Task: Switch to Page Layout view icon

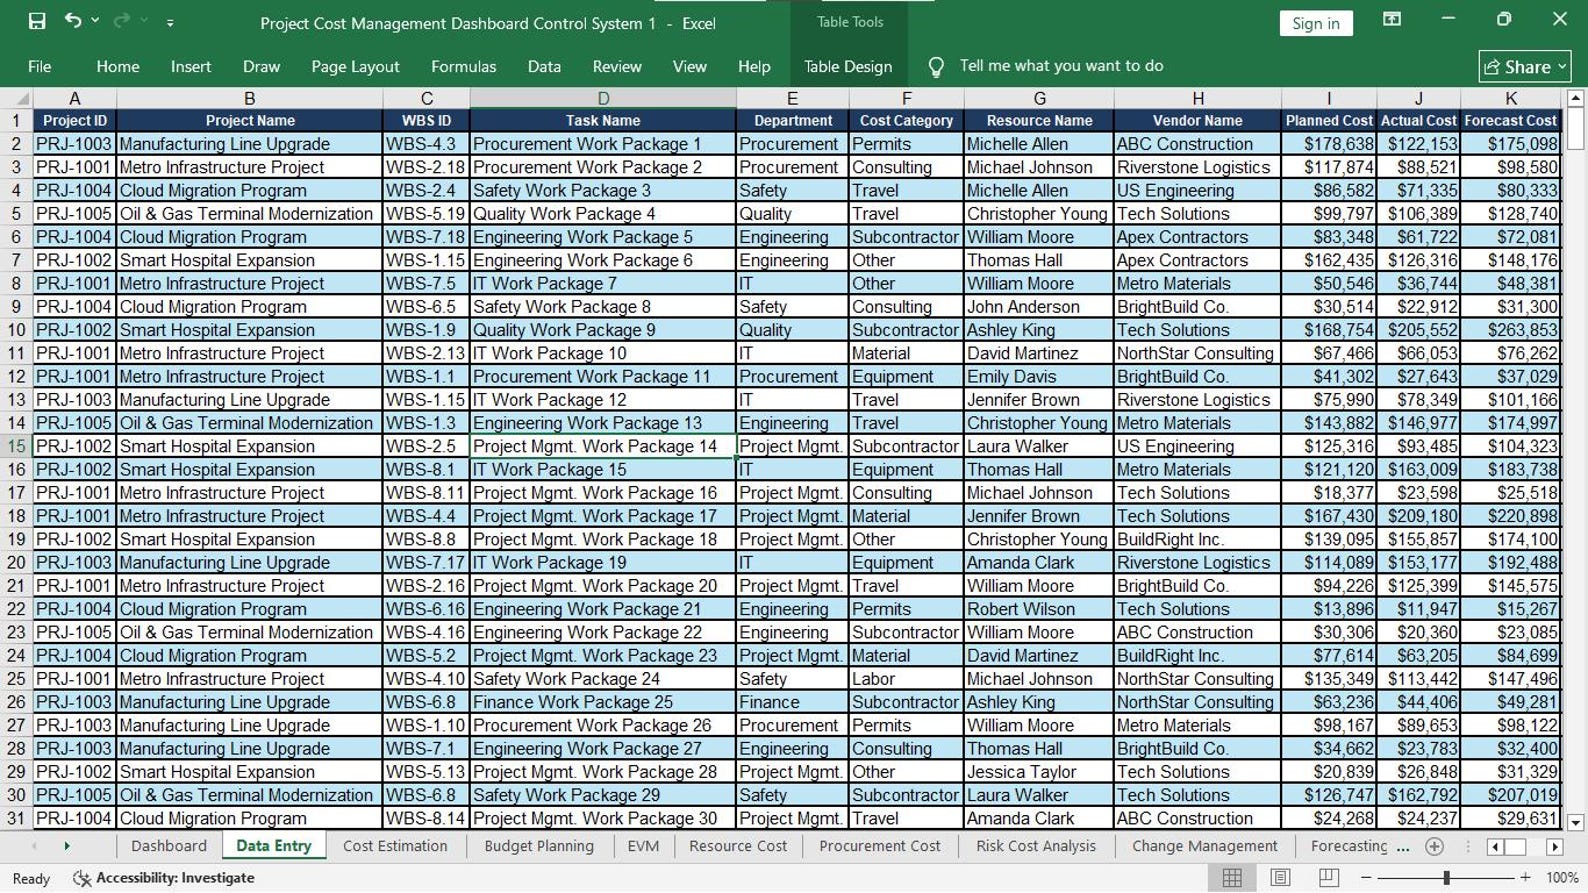Action: point(1280,877)
